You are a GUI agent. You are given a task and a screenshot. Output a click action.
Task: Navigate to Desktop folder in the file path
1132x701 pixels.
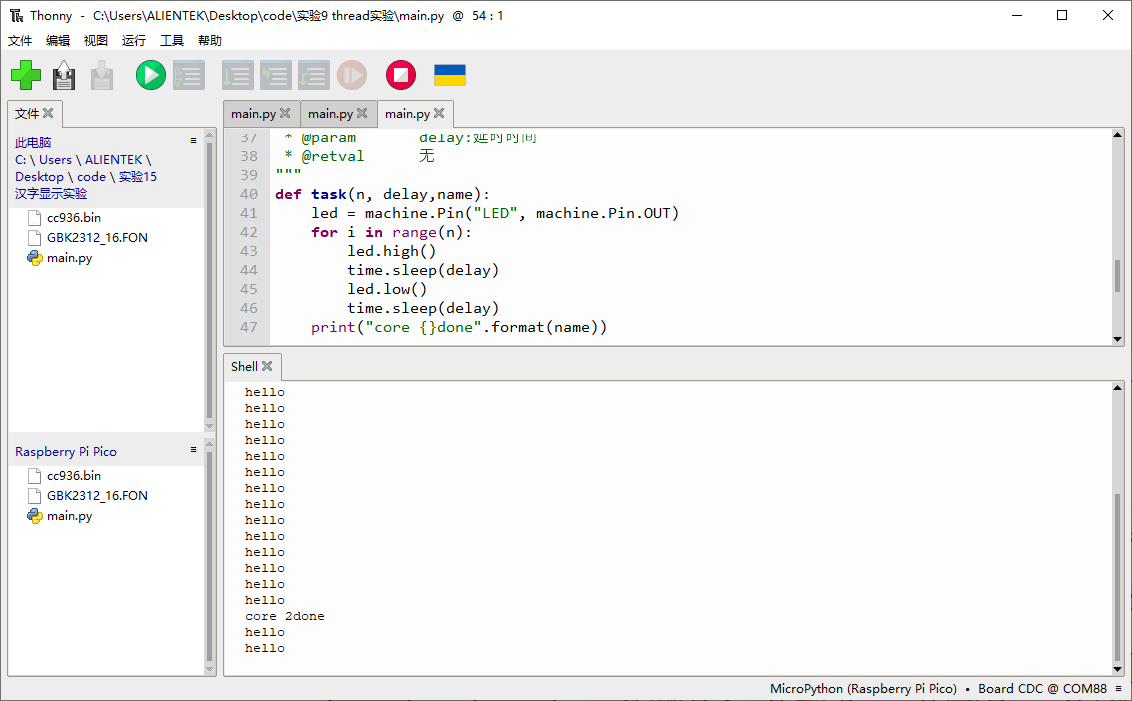click(39, 177)
